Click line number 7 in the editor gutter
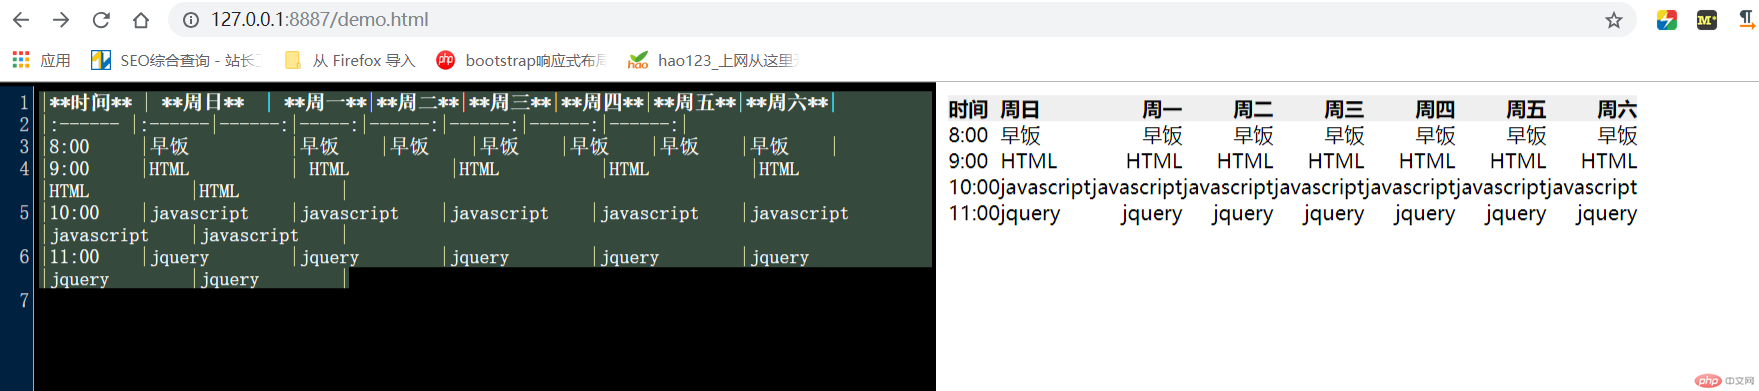The height and width of the screenshot is (391, 1759). (x=24, y=300)
